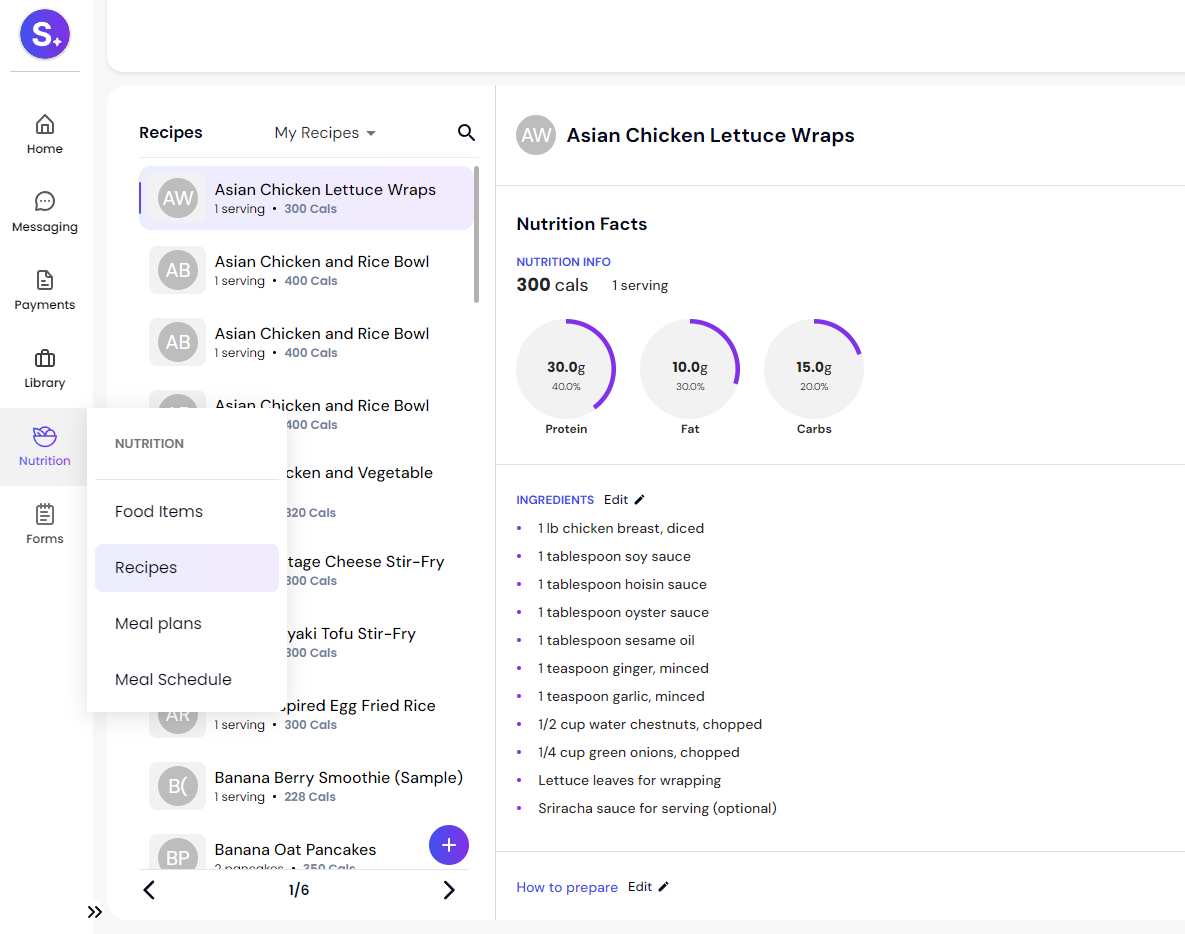
Task: Select the Nutrition sidebar icon
Action: [44, 445]
